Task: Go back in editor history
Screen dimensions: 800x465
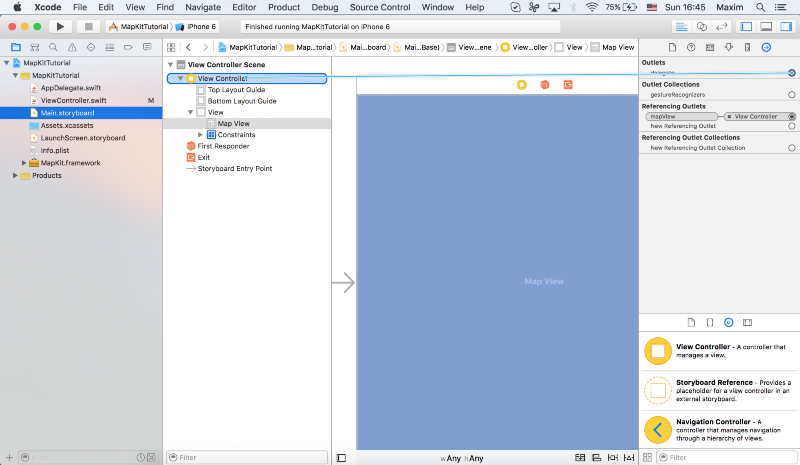Action: pyautogui.click(x=188, y=47)
